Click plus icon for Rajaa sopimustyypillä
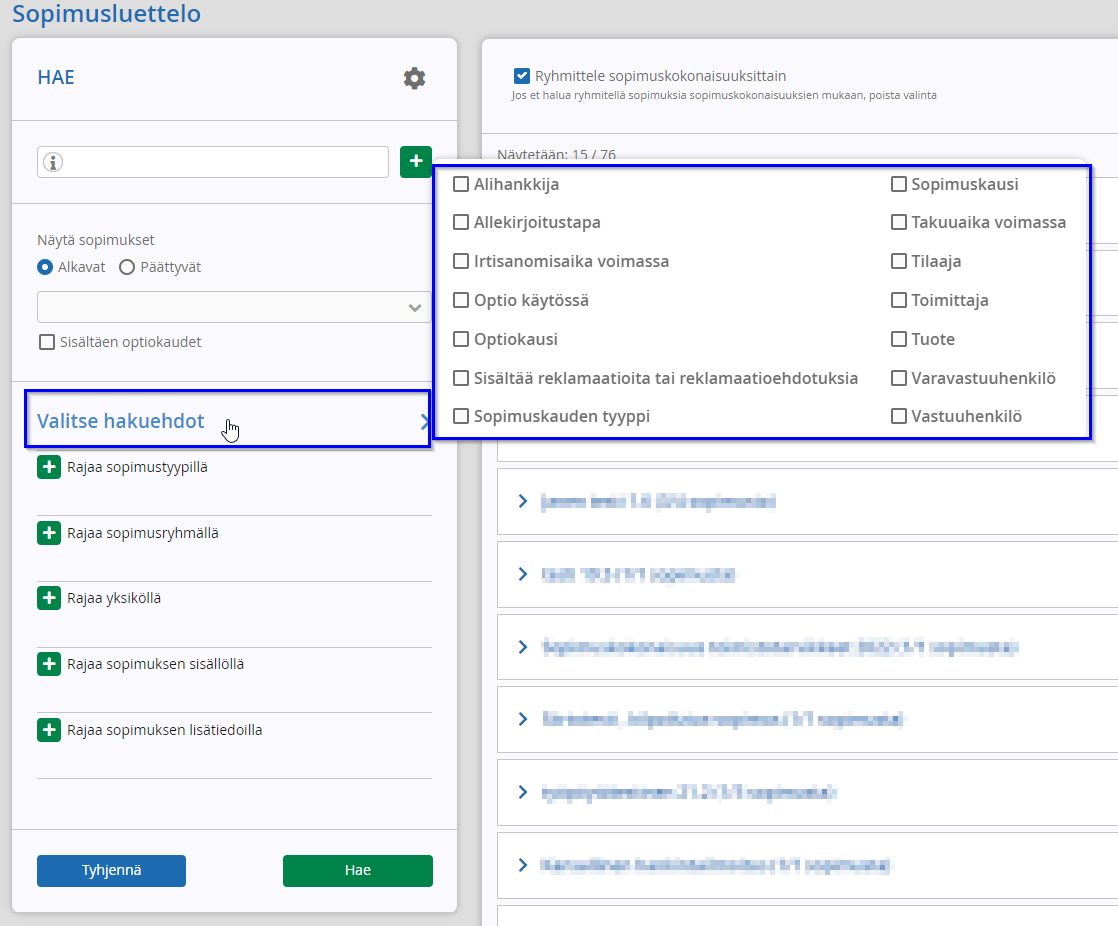This screenshot has height=926, width=1118. 48,468
